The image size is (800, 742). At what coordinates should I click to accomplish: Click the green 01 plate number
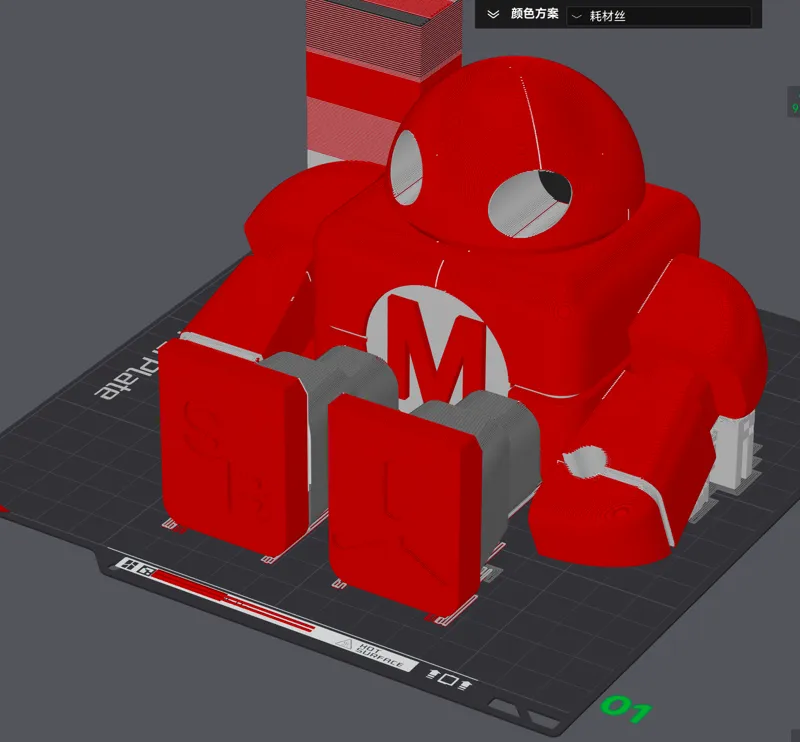pos(627,709)
